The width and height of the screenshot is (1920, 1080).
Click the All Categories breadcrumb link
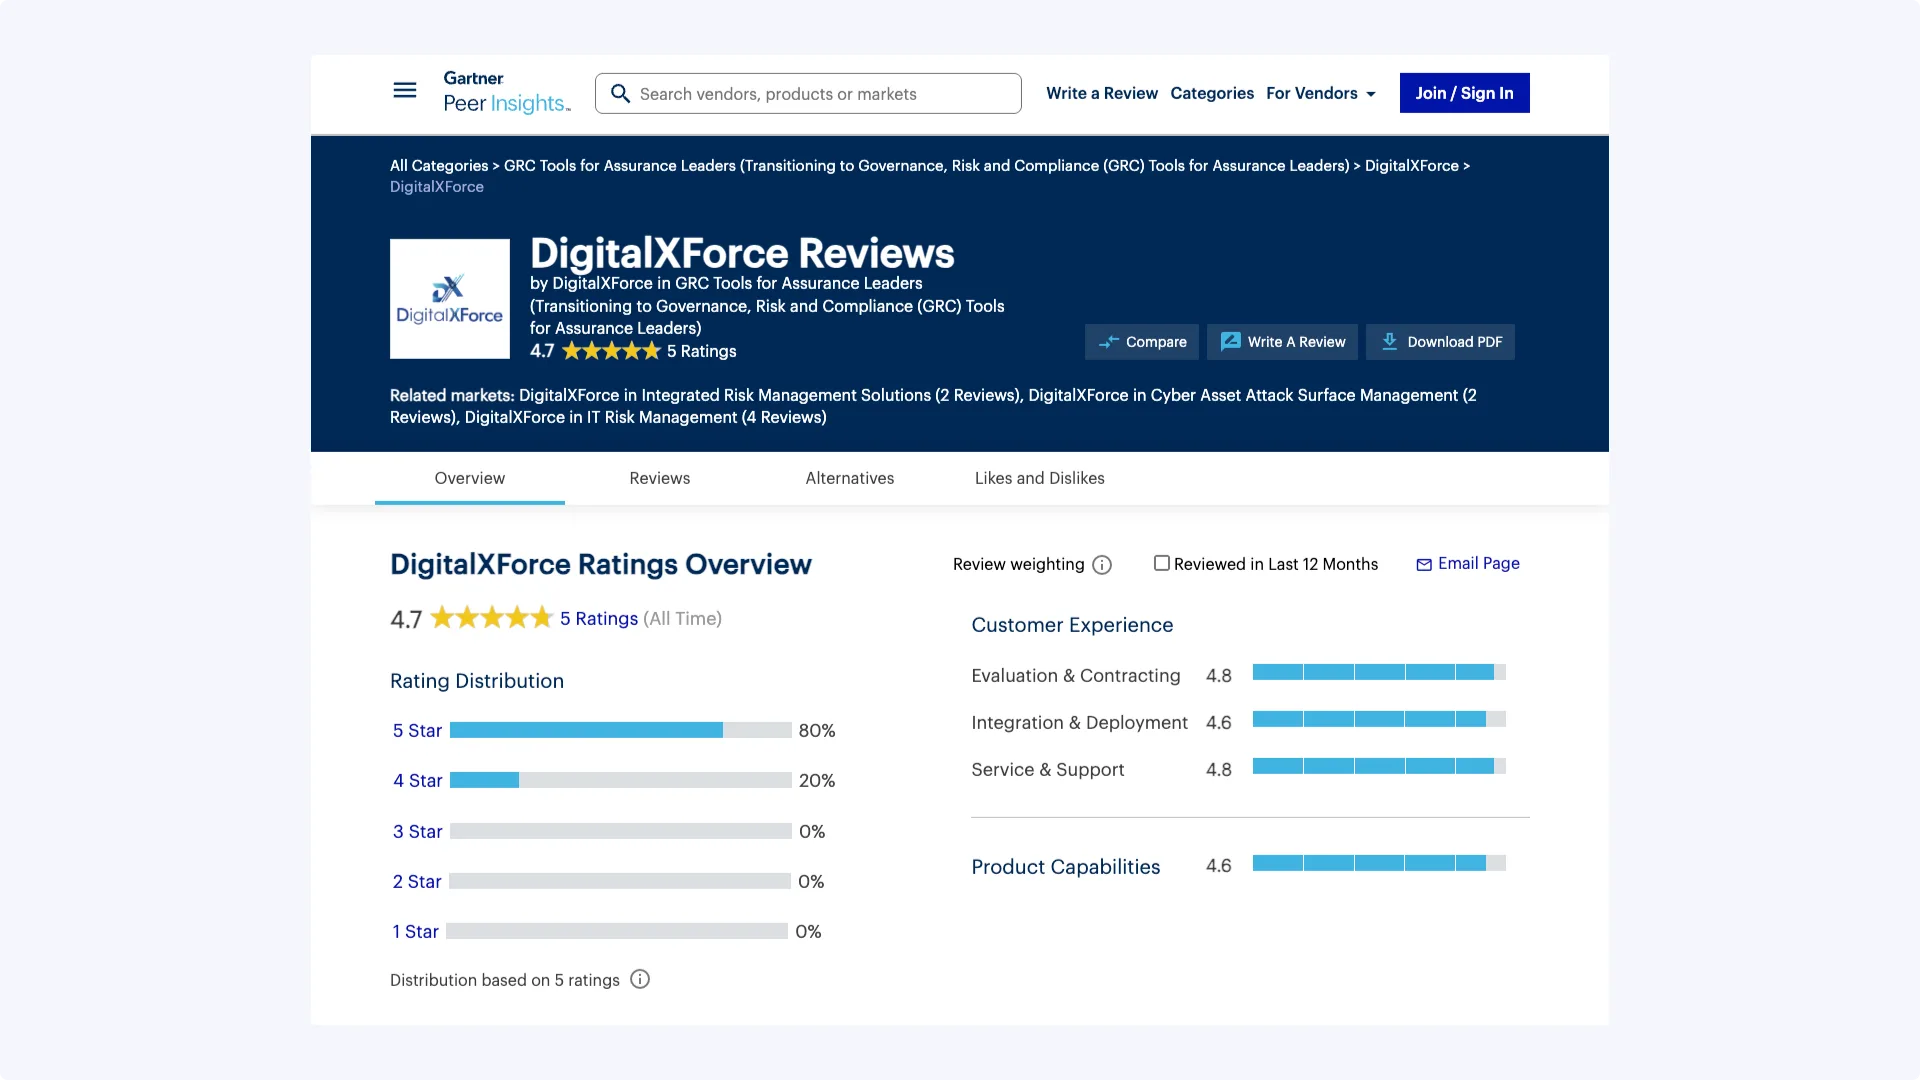tap(438, 166)
